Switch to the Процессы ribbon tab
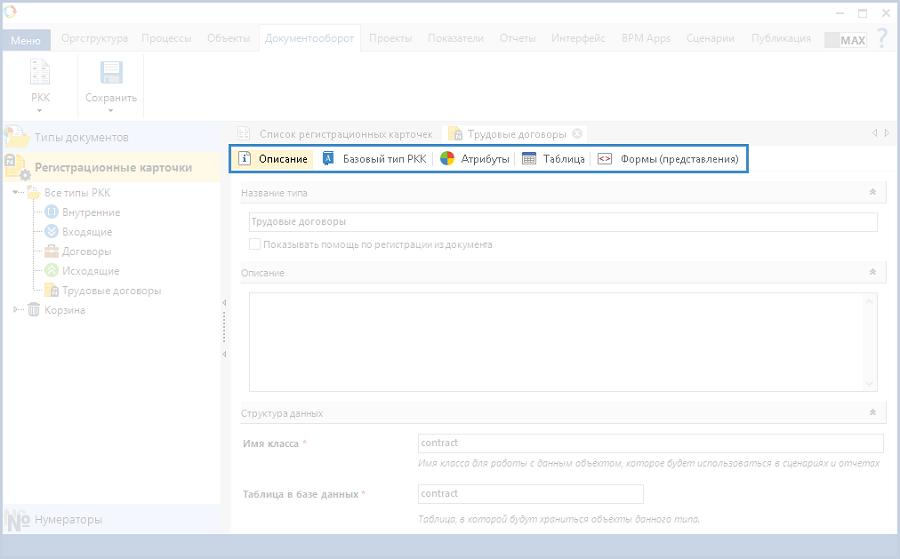This screenshot has width=900, height=559. 167,38
